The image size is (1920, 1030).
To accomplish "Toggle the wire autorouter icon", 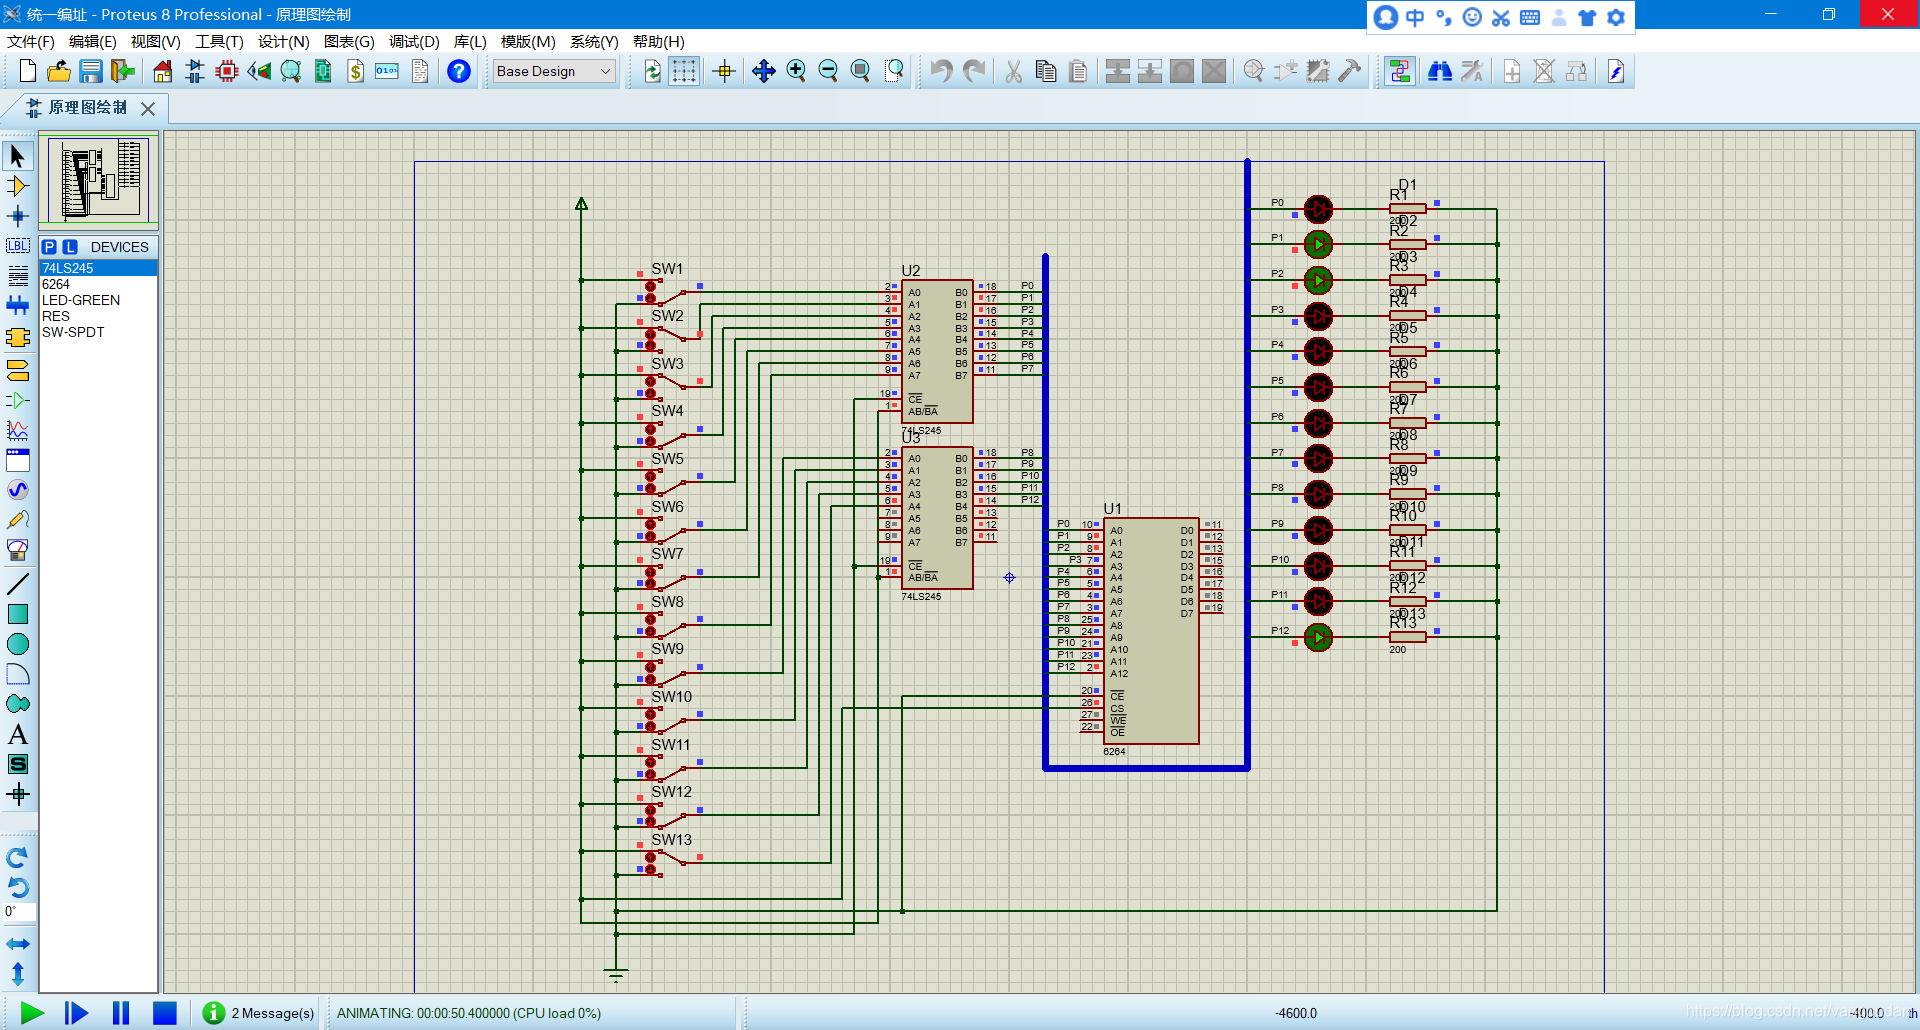I will point(1399,71).
